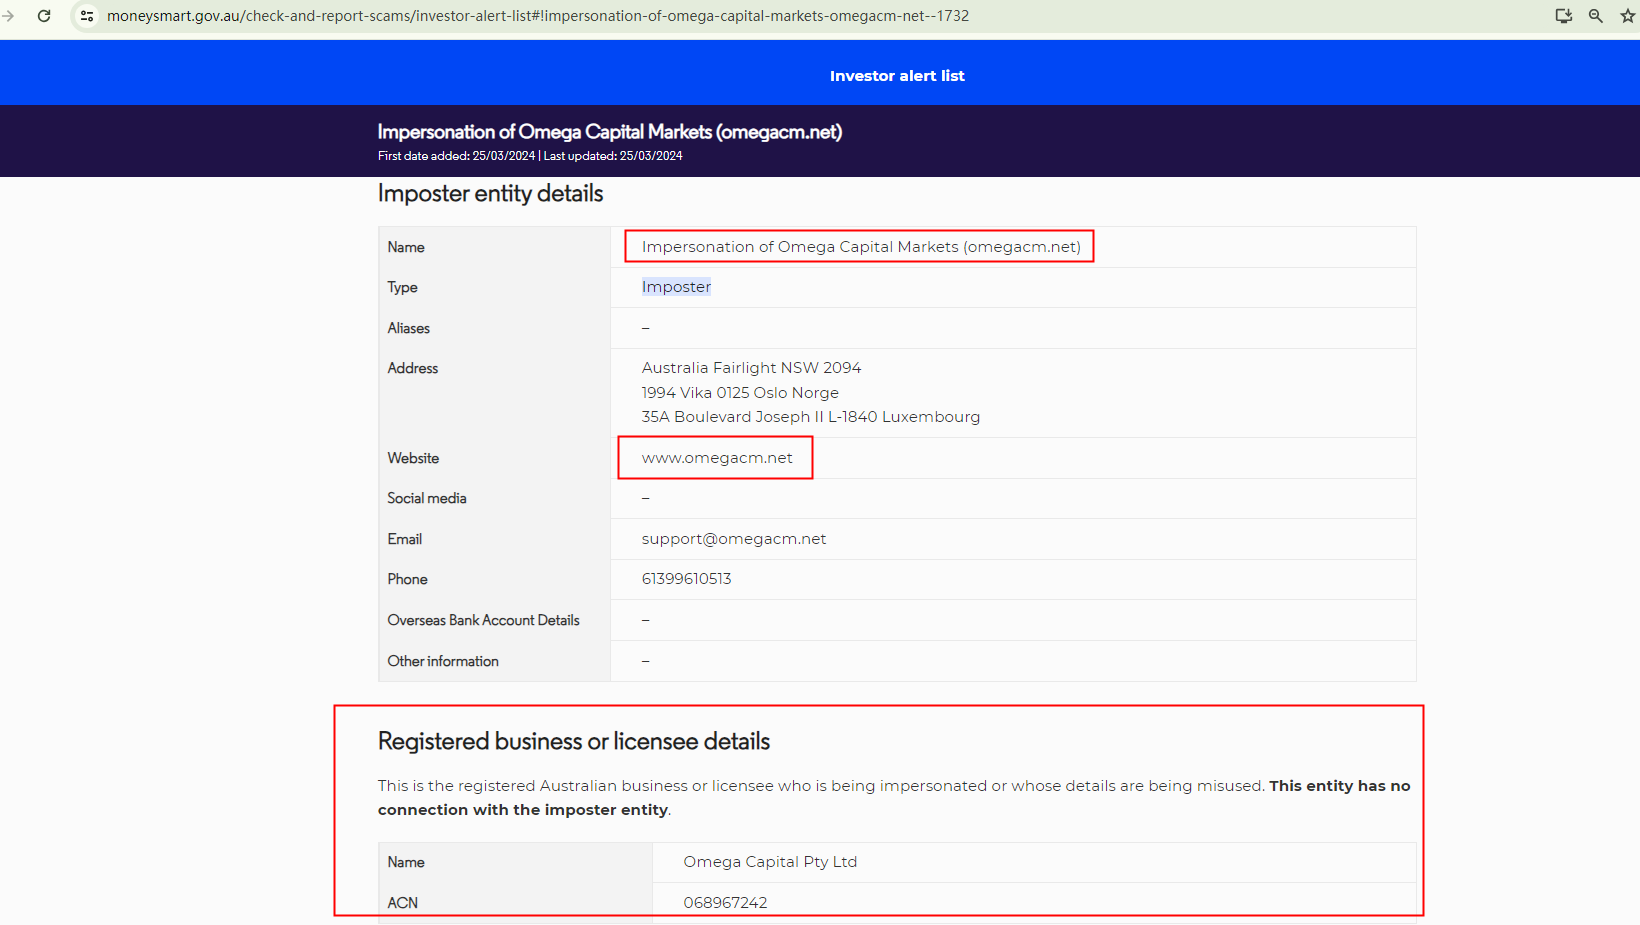The width and height of the screenshot is (1640, 925).
Task: Click the browser forward arrow
Action: tap(8, 16)
